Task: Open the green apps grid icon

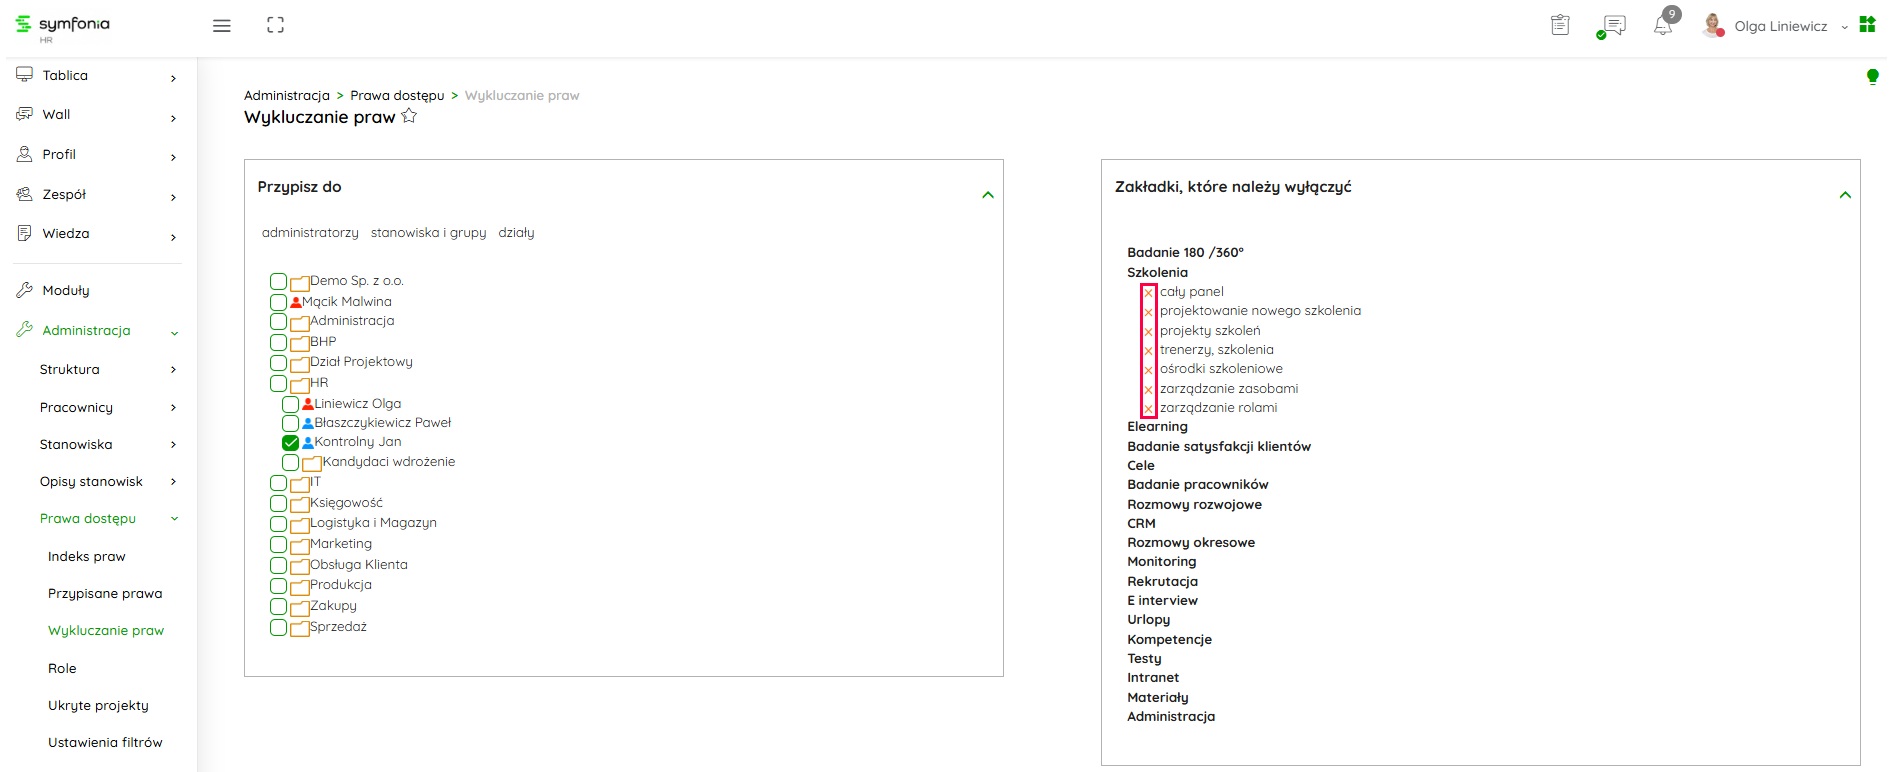Action: click(x=1867, y=25)
